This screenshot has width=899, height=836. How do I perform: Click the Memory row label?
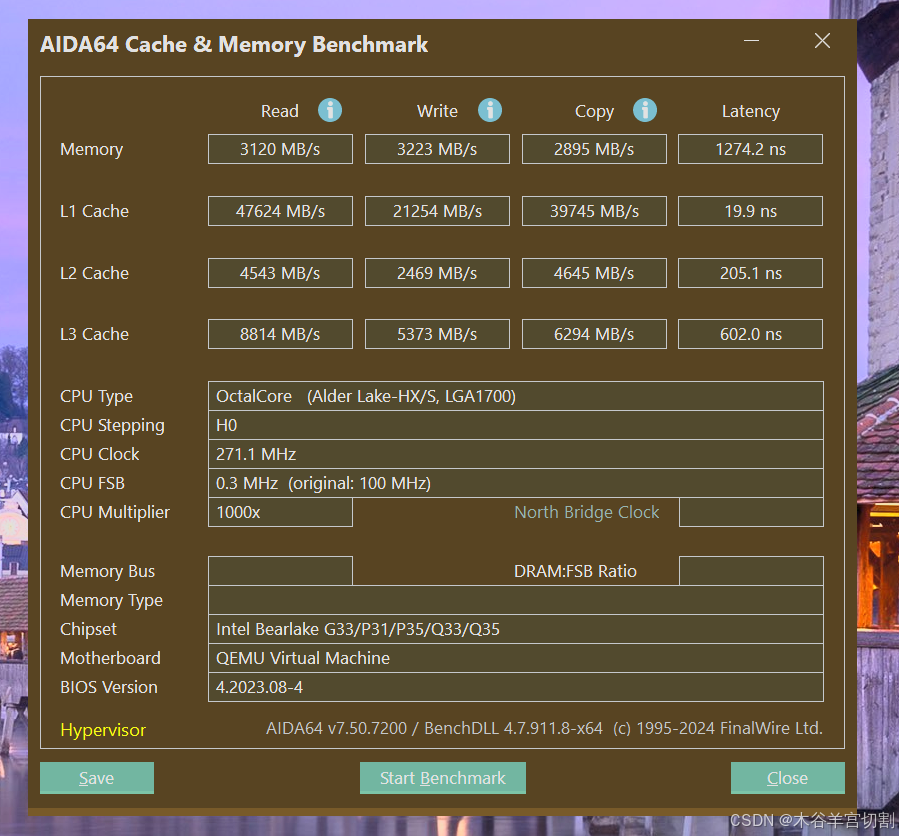click(92, 150)
